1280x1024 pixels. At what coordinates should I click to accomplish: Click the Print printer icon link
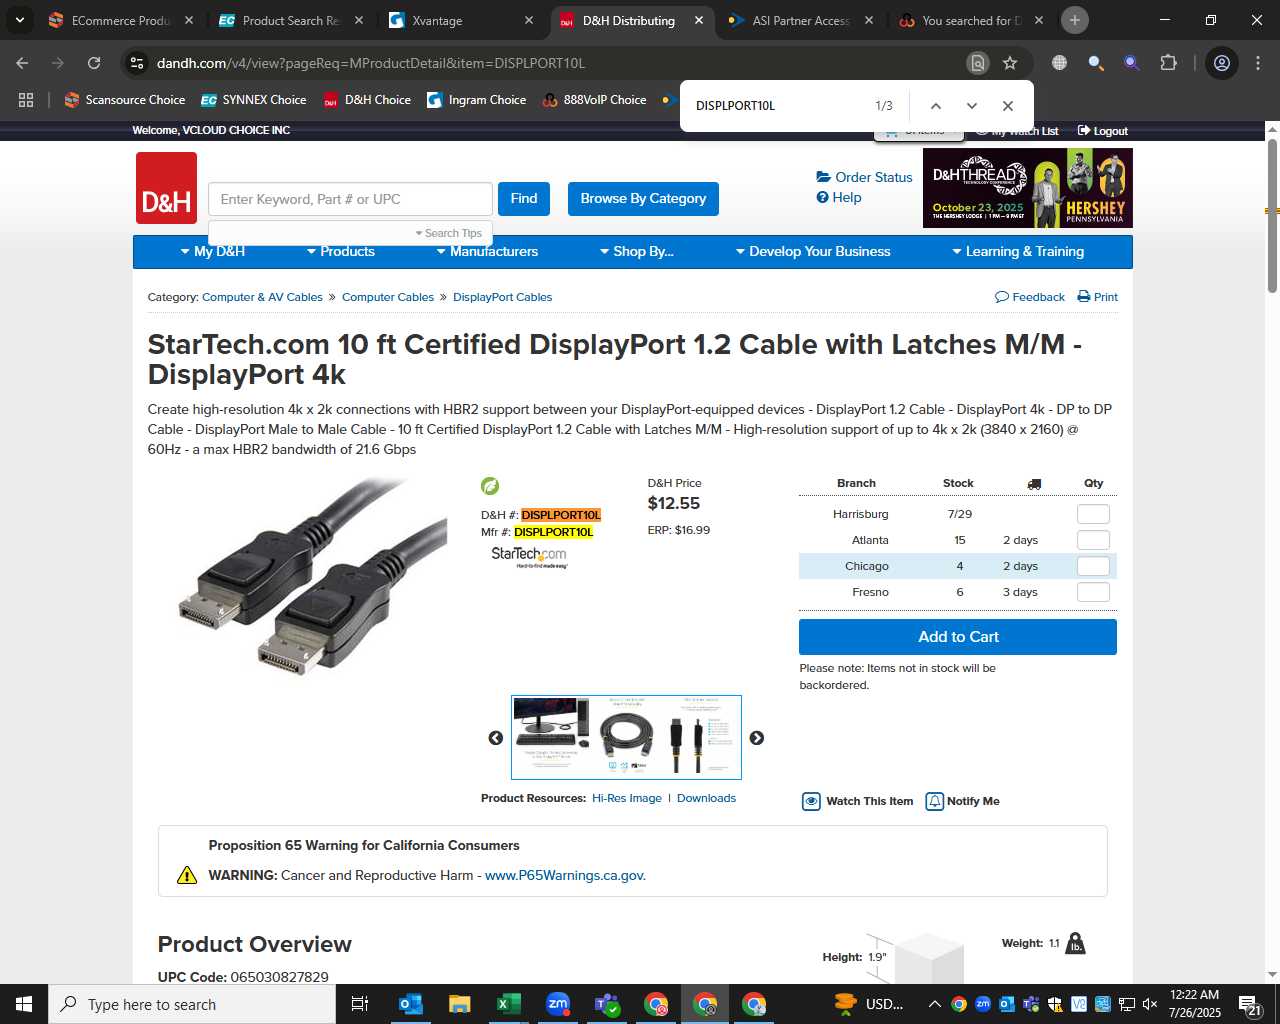pos(1097,297)
